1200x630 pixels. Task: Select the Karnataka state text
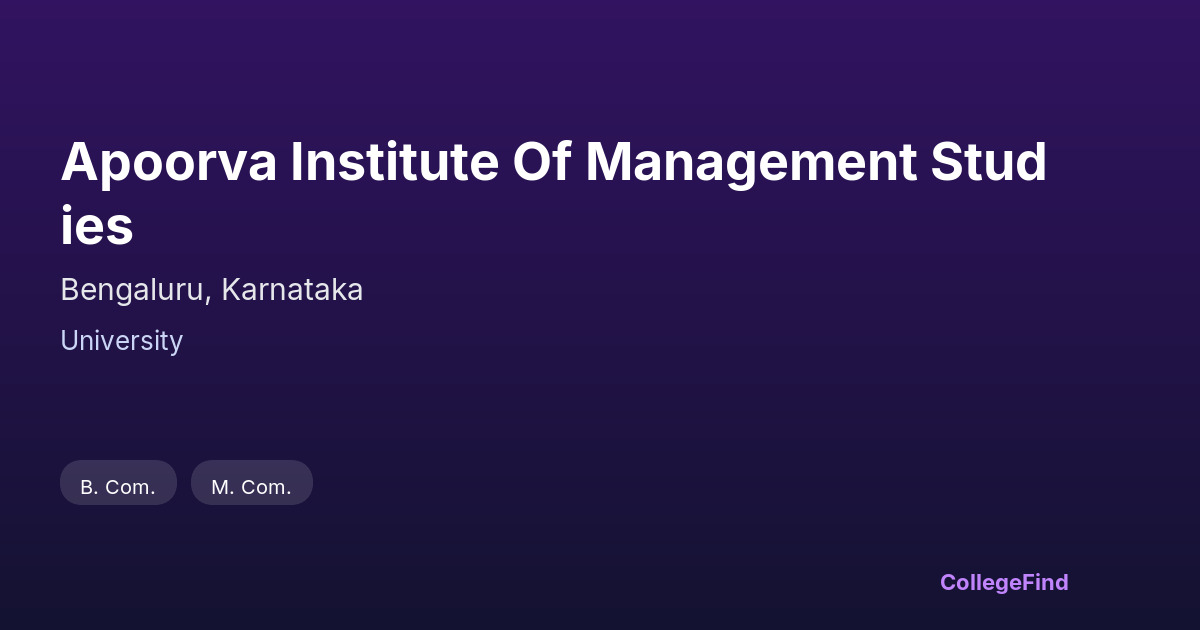(x=292, y=290)
